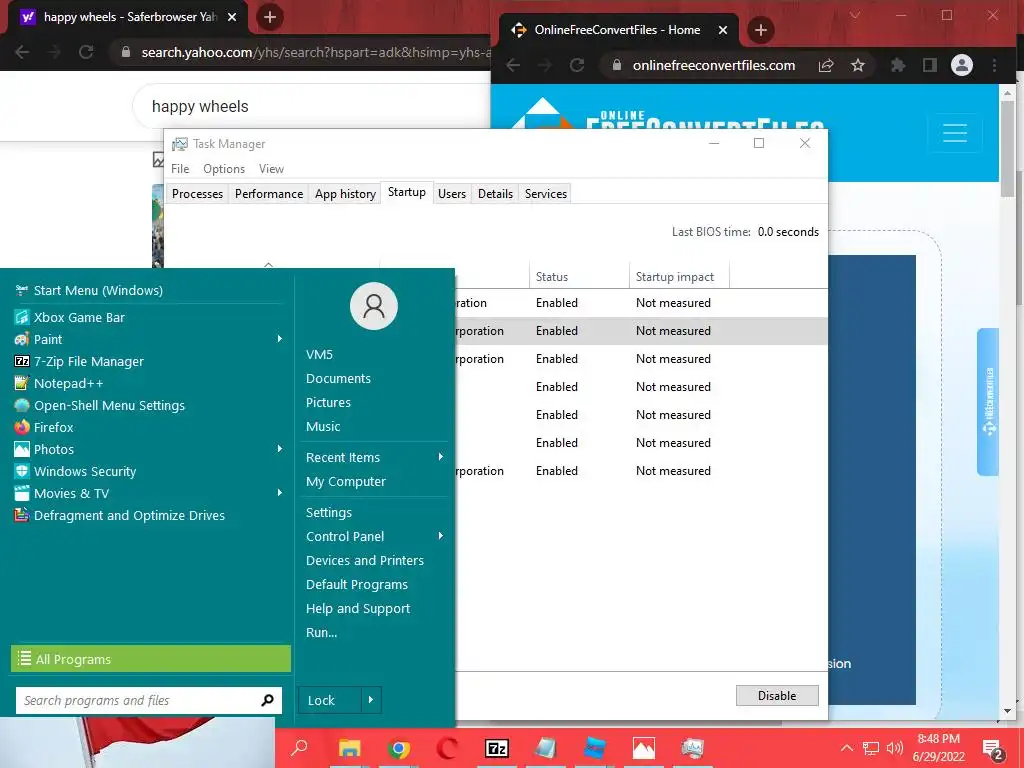Open OnlineFreeConvertFiles hamburger menu
Image resolution: width=1024 pixels, height=768 pixels.
click(x=955, y=133)
